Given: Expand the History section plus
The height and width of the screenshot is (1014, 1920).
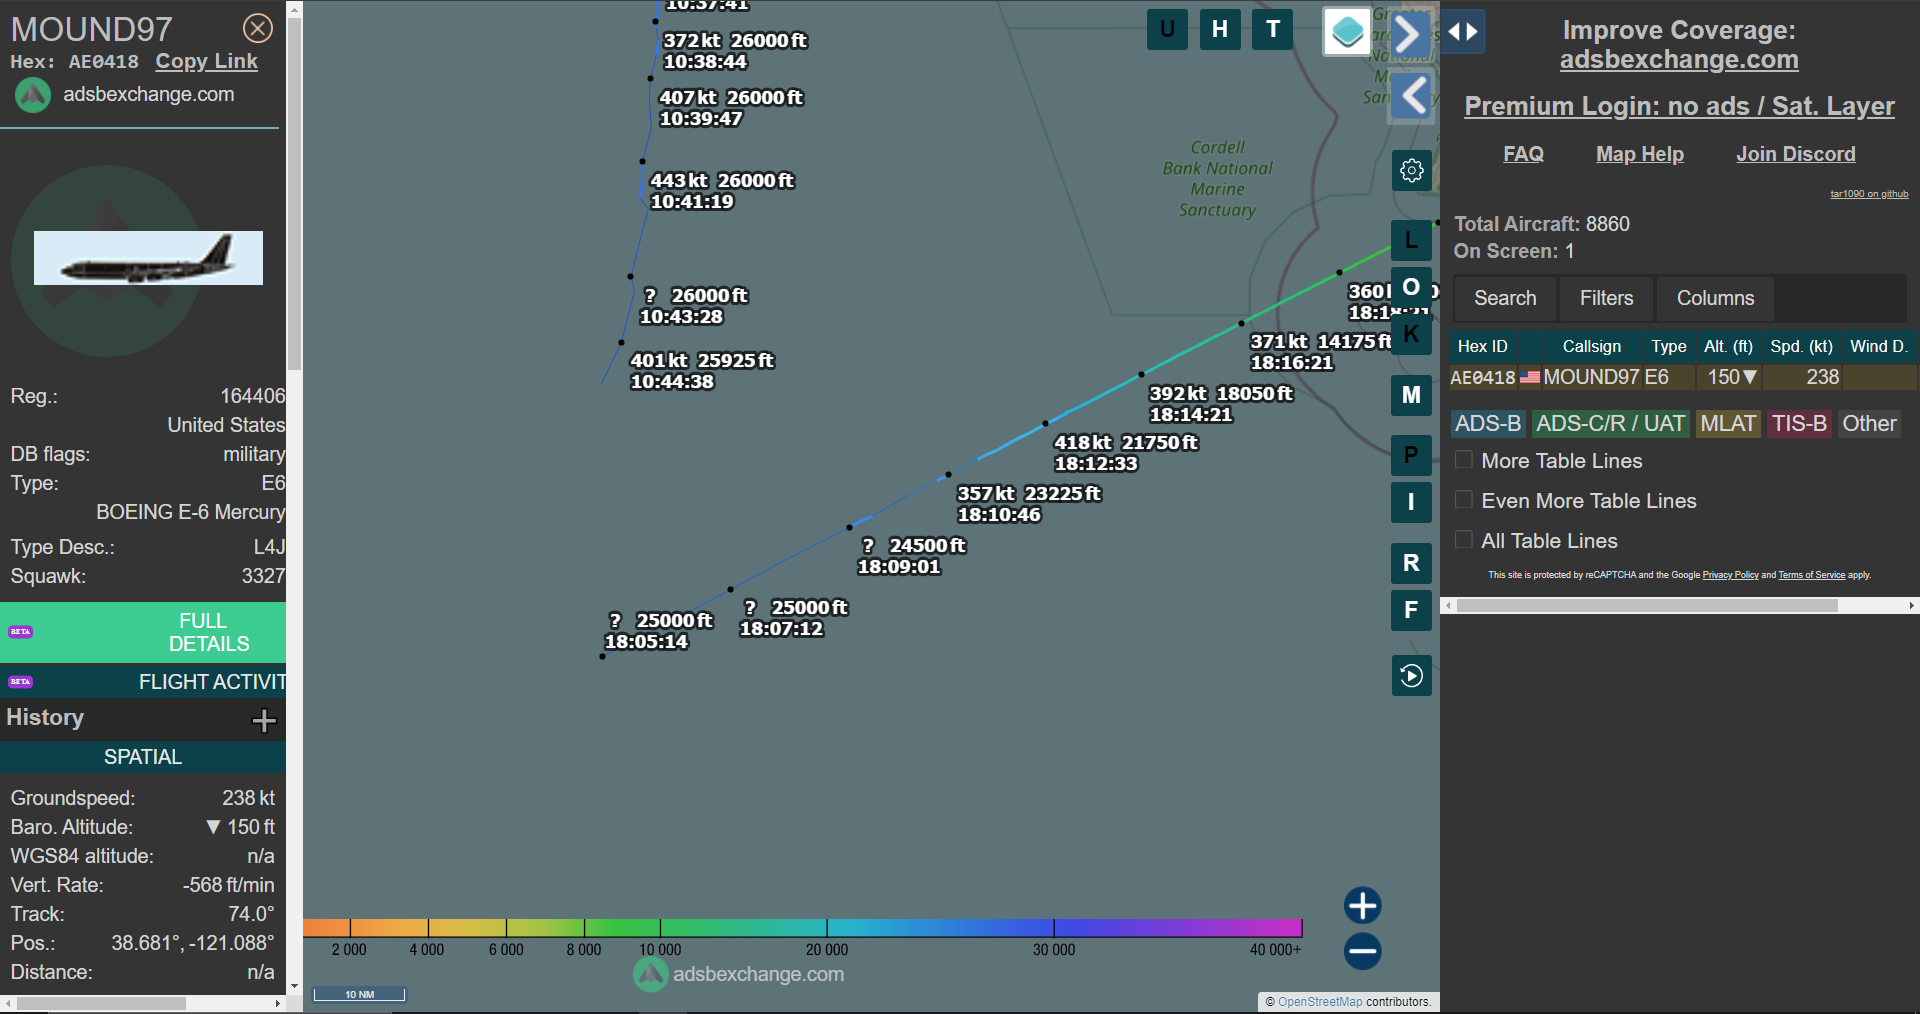Looking at the screenshot, I should click(264, 720).
